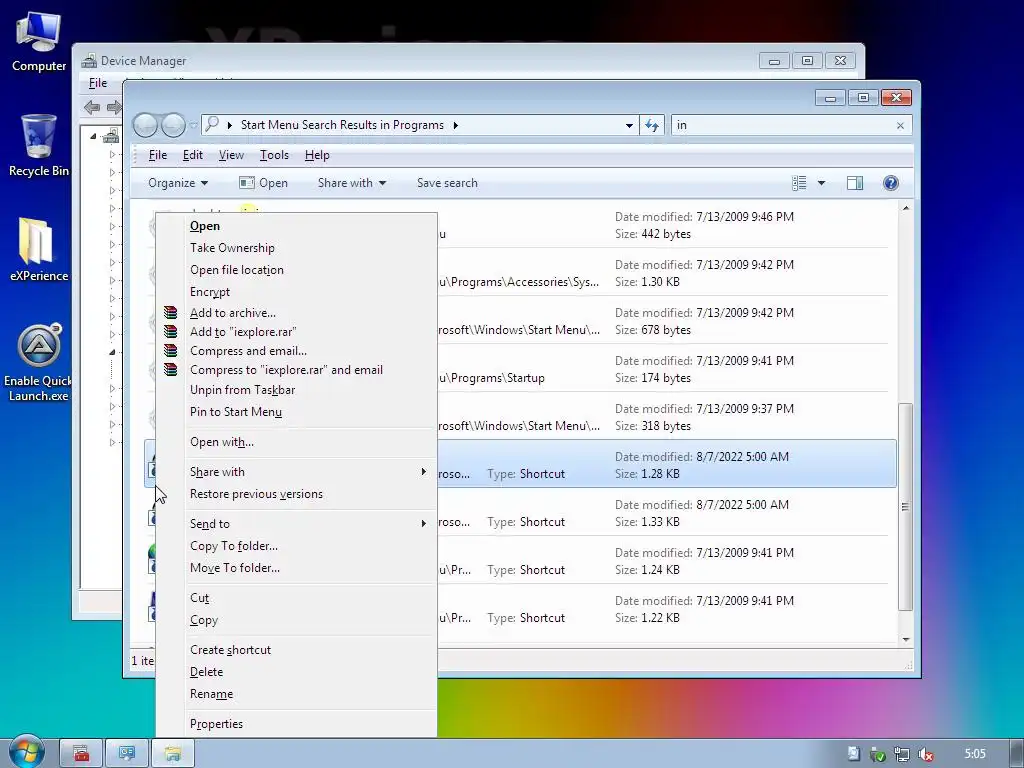This screenshot has width=1024, height=768.
Task: Open Device Manager File menu
Action: [x=98, y=83]
